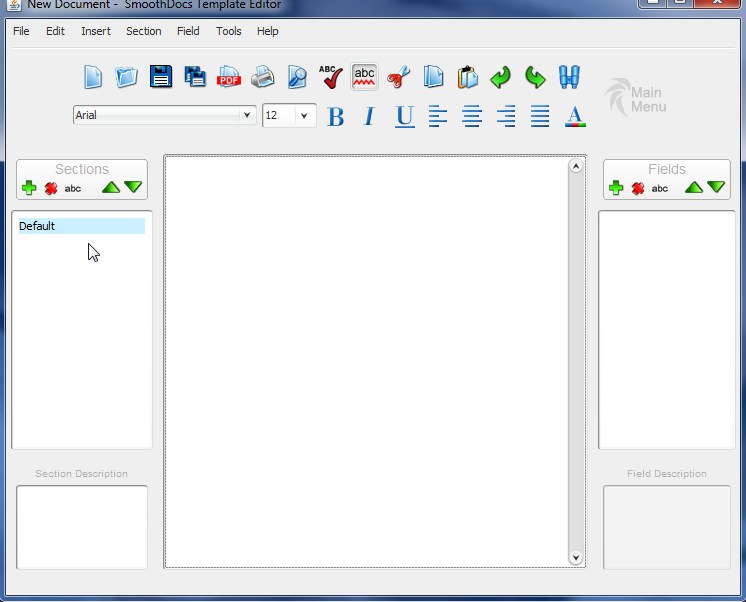Click the empty Fields list panel
Image resolution: width=746 pixels, height=602 pixels.
coord(667,330)
